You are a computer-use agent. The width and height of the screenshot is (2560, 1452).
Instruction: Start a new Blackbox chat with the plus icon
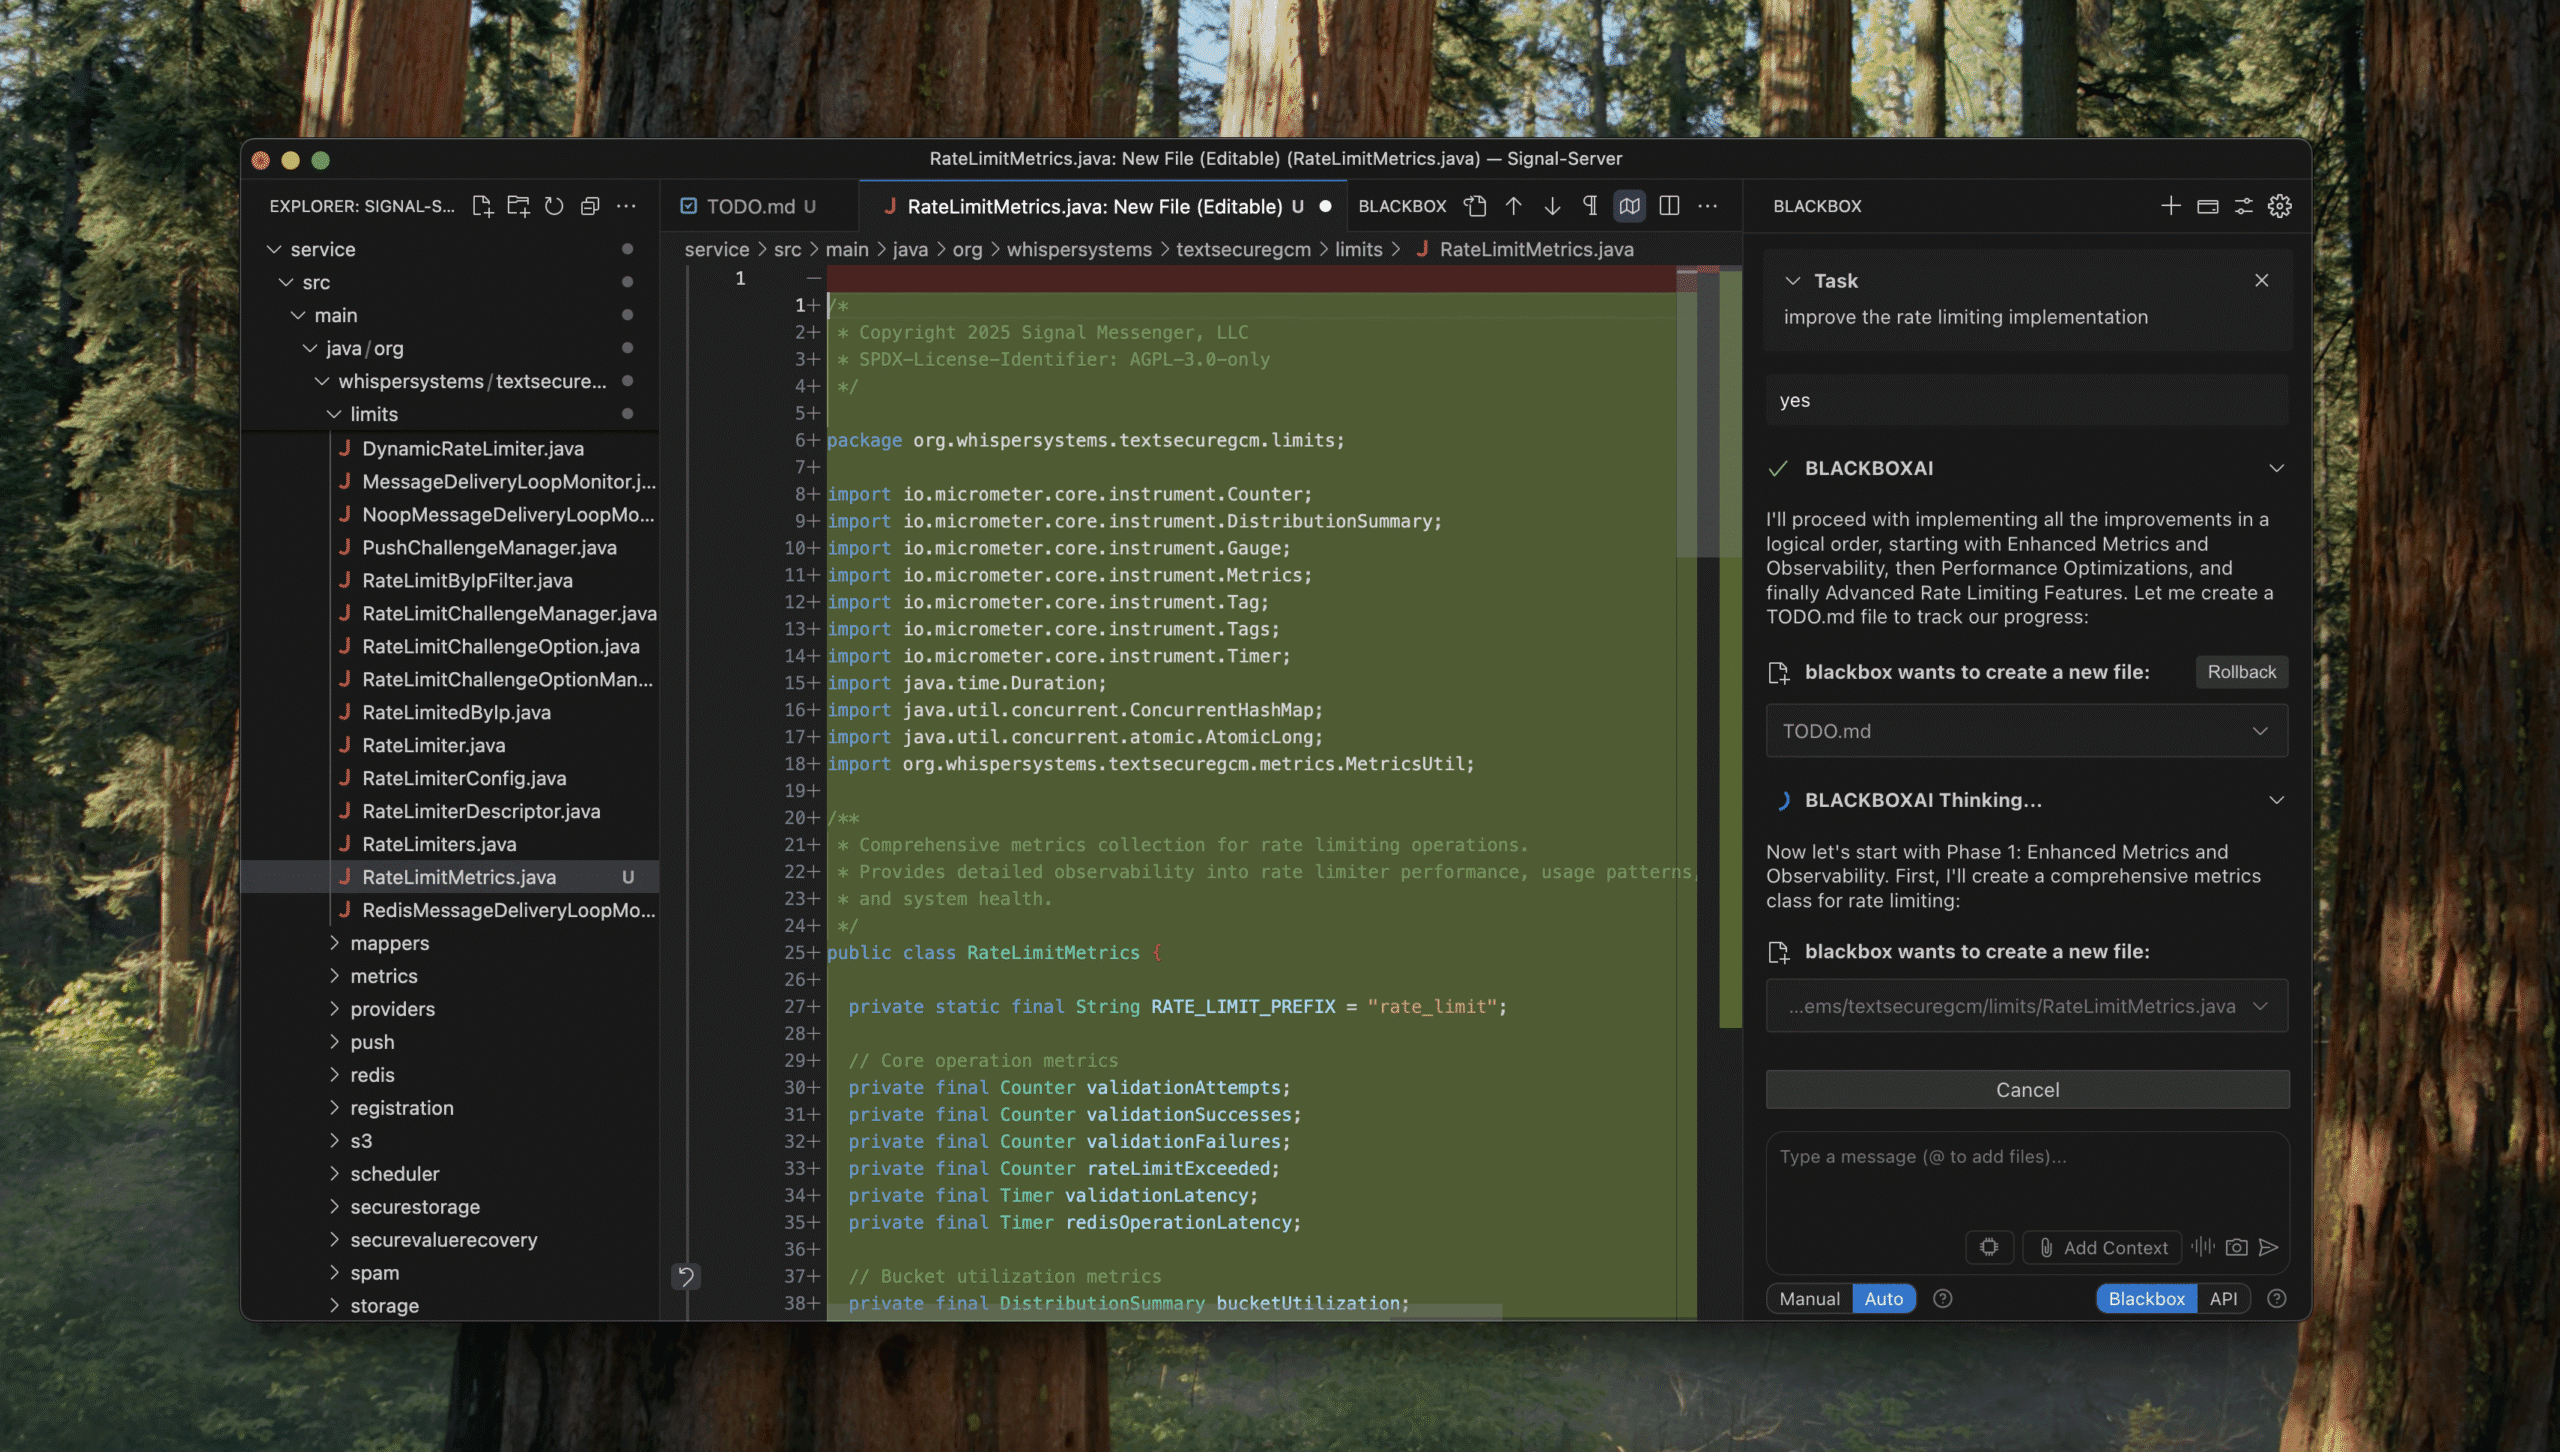[2170, 206]
